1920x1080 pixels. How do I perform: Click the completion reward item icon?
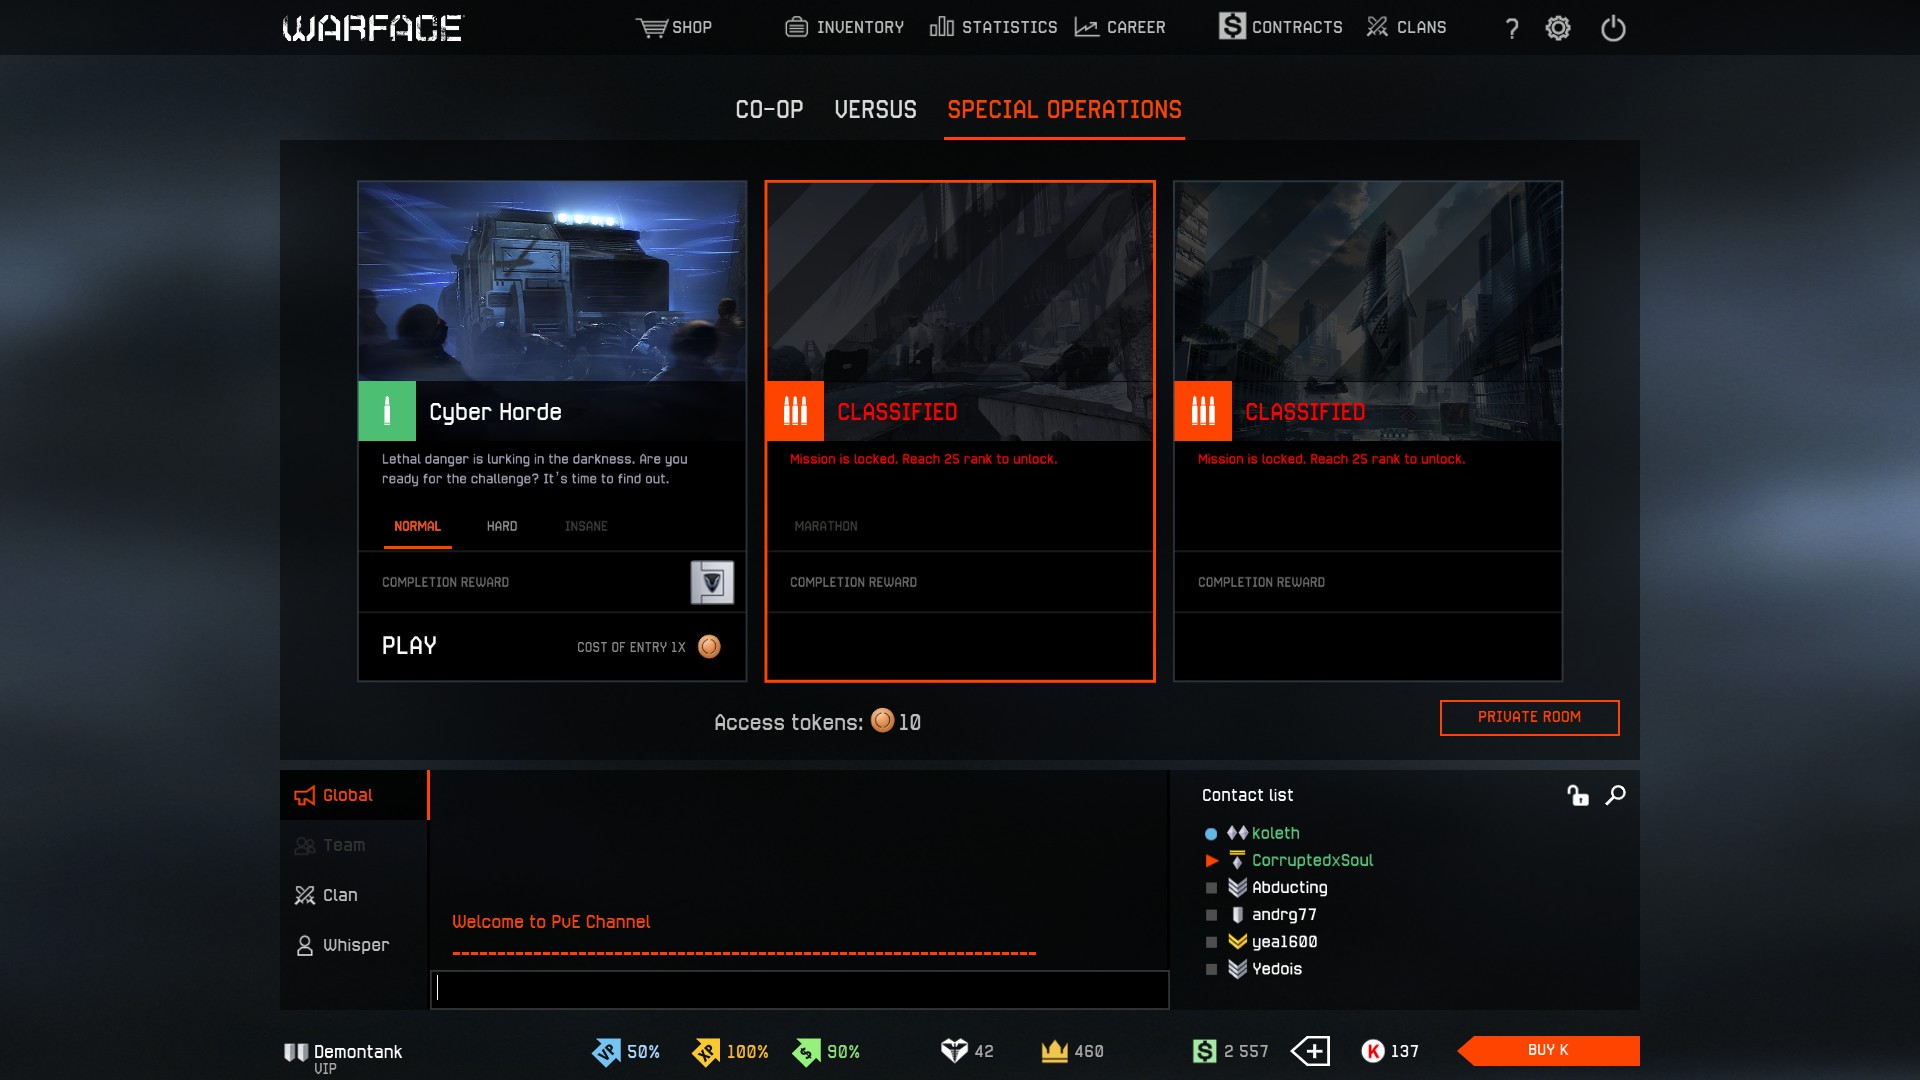[712, 582]
